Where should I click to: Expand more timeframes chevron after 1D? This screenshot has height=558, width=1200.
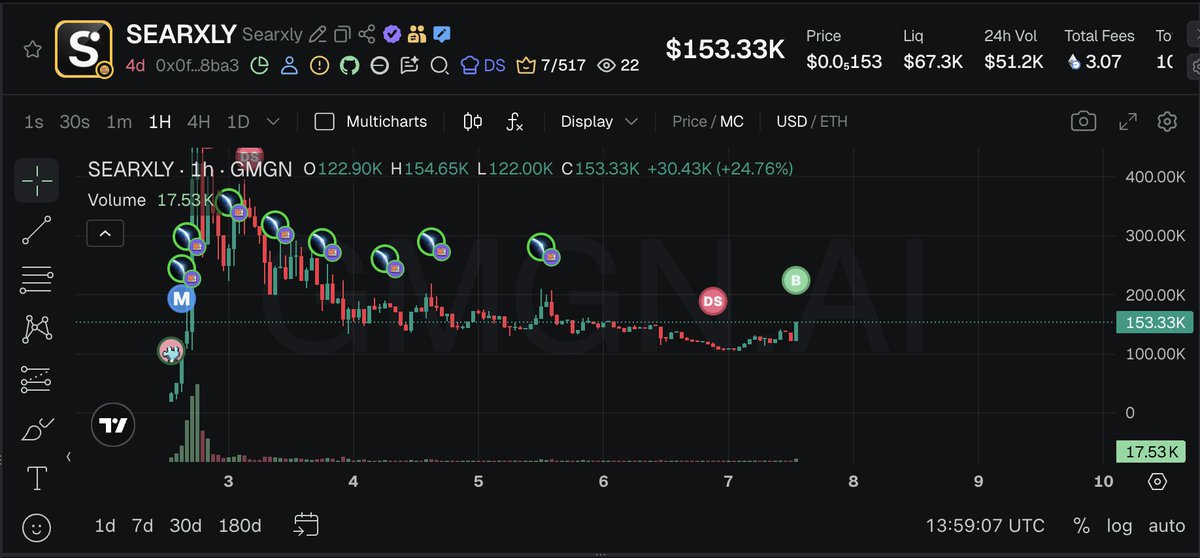coord(273,122)
